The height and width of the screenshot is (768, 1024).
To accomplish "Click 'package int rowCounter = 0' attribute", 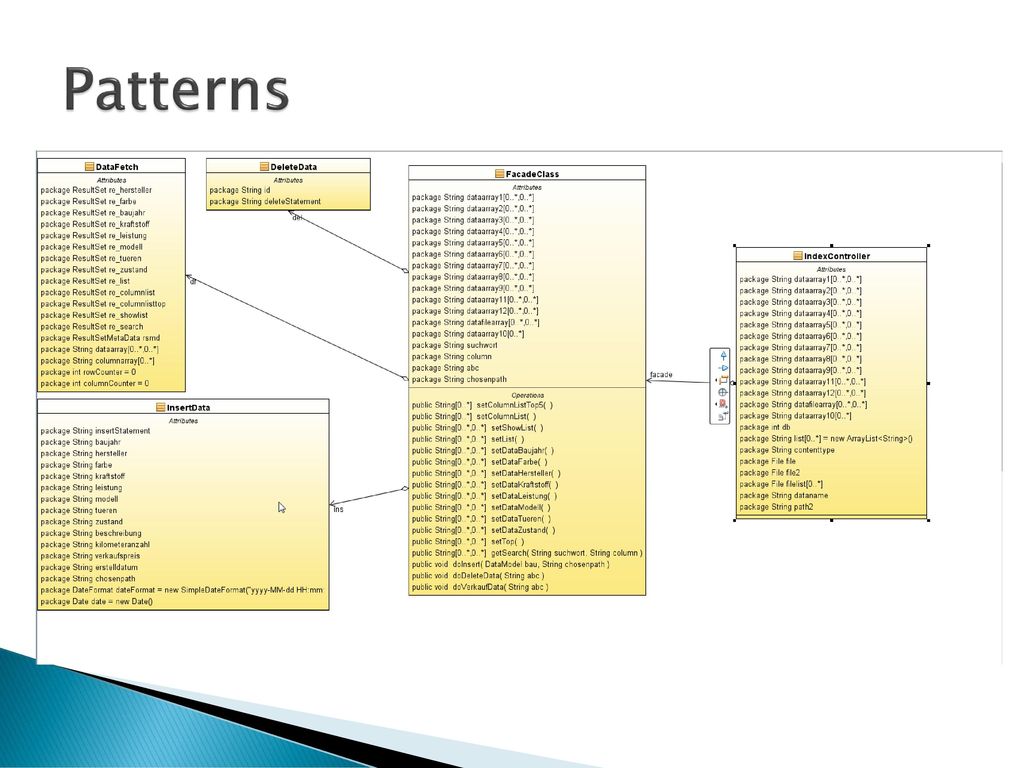I will 88,372.
